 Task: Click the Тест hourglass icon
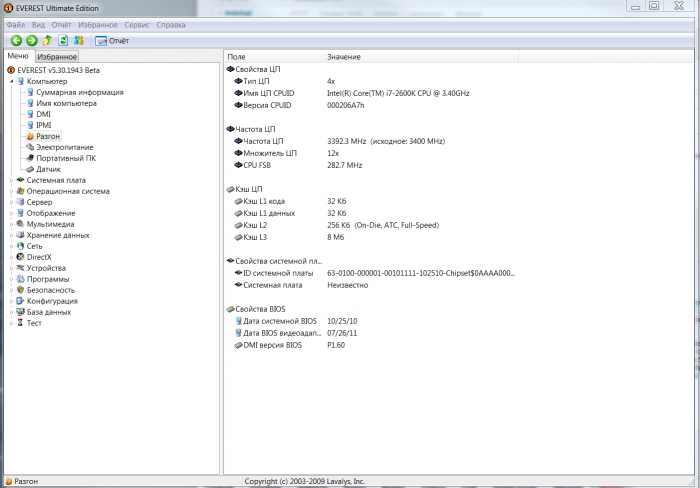click(x=20, y=323)
